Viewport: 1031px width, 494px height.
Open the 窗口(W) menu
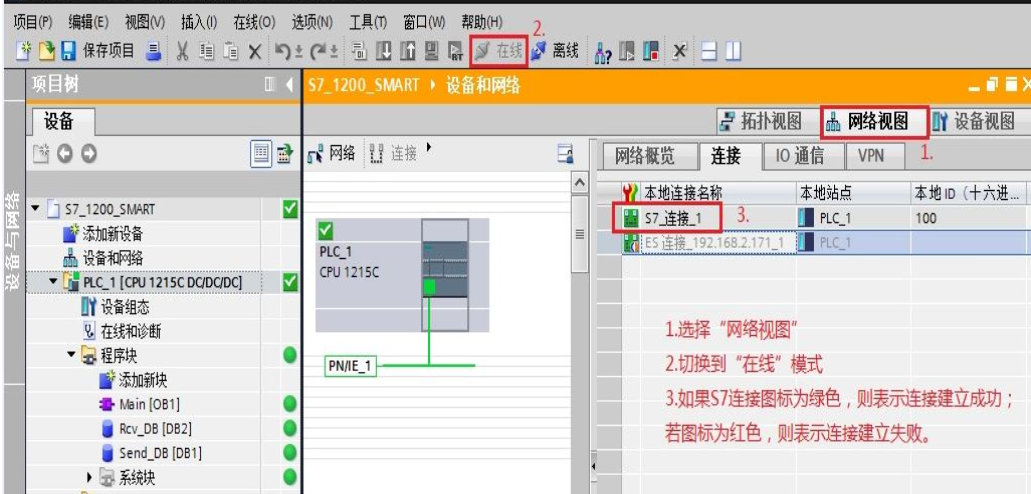pyautogui.click(x=425, y=22)
